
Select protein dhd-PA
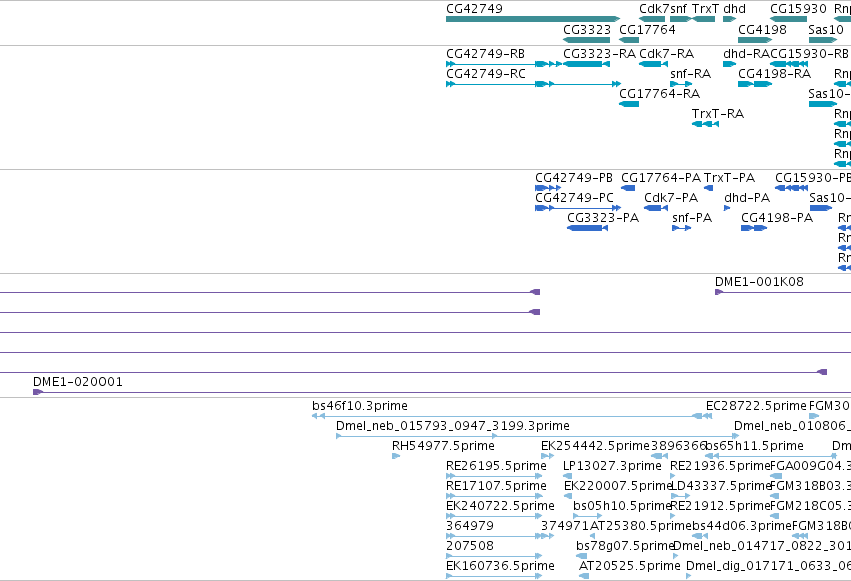point(727,208)
